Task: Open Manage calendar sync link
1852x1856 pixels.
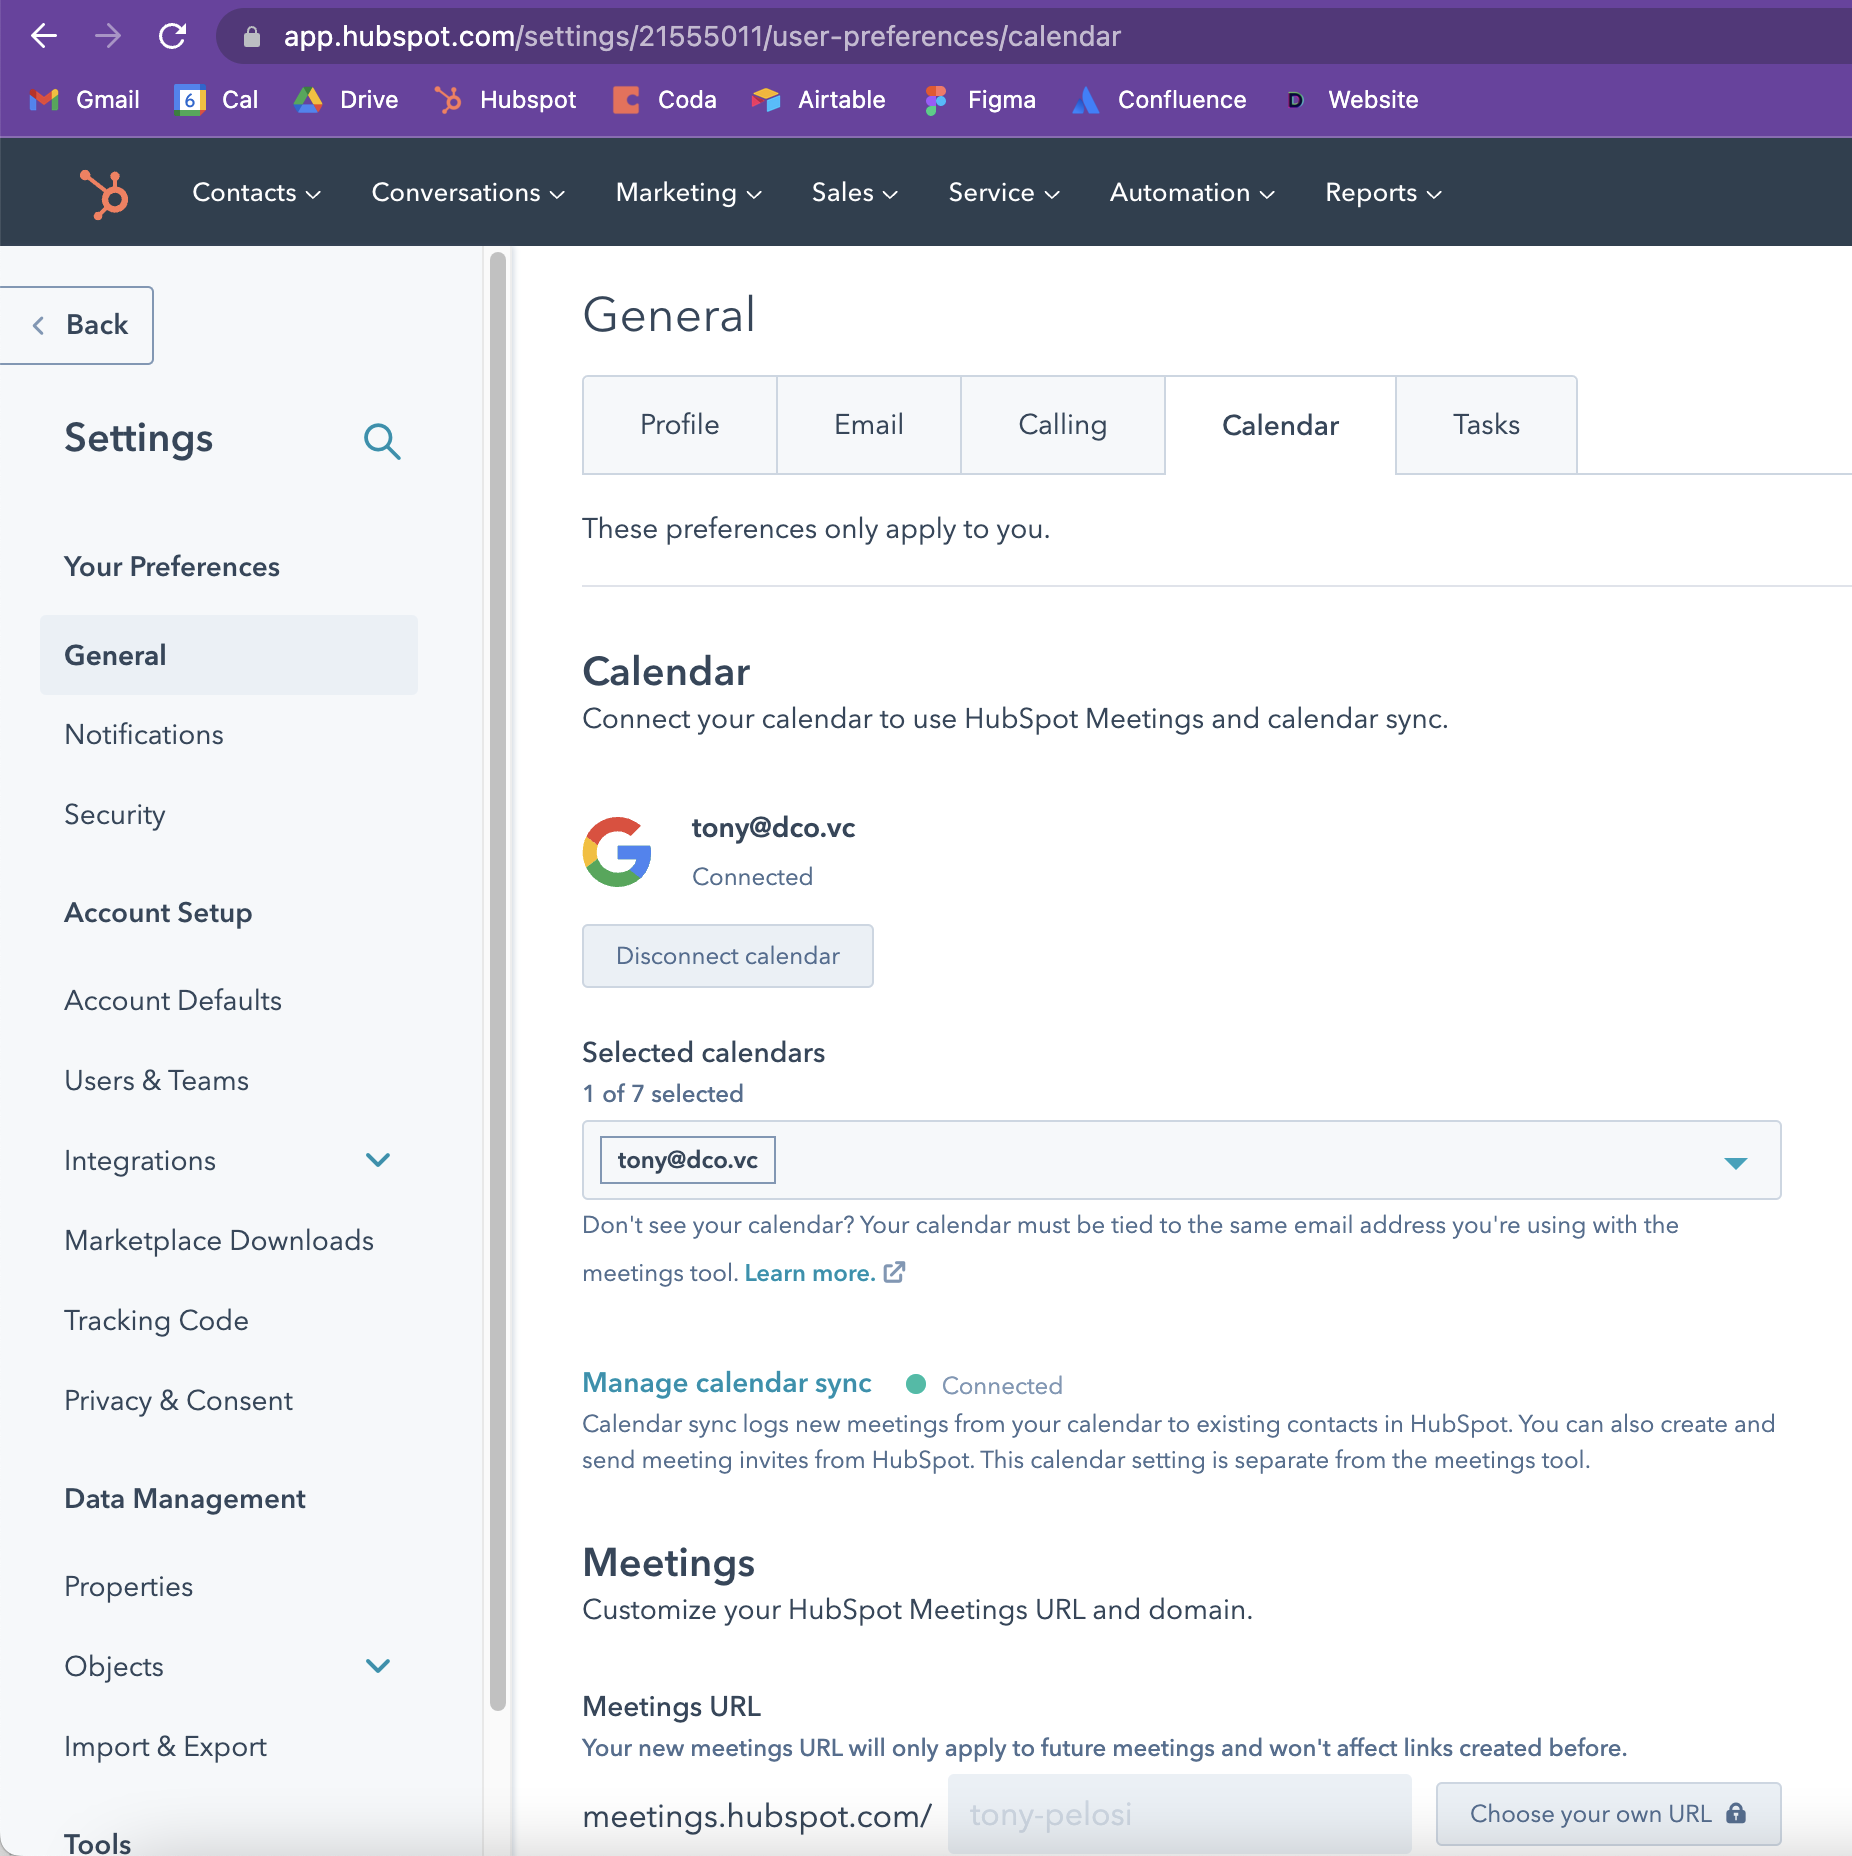Action: click(x=727, y=1383)
